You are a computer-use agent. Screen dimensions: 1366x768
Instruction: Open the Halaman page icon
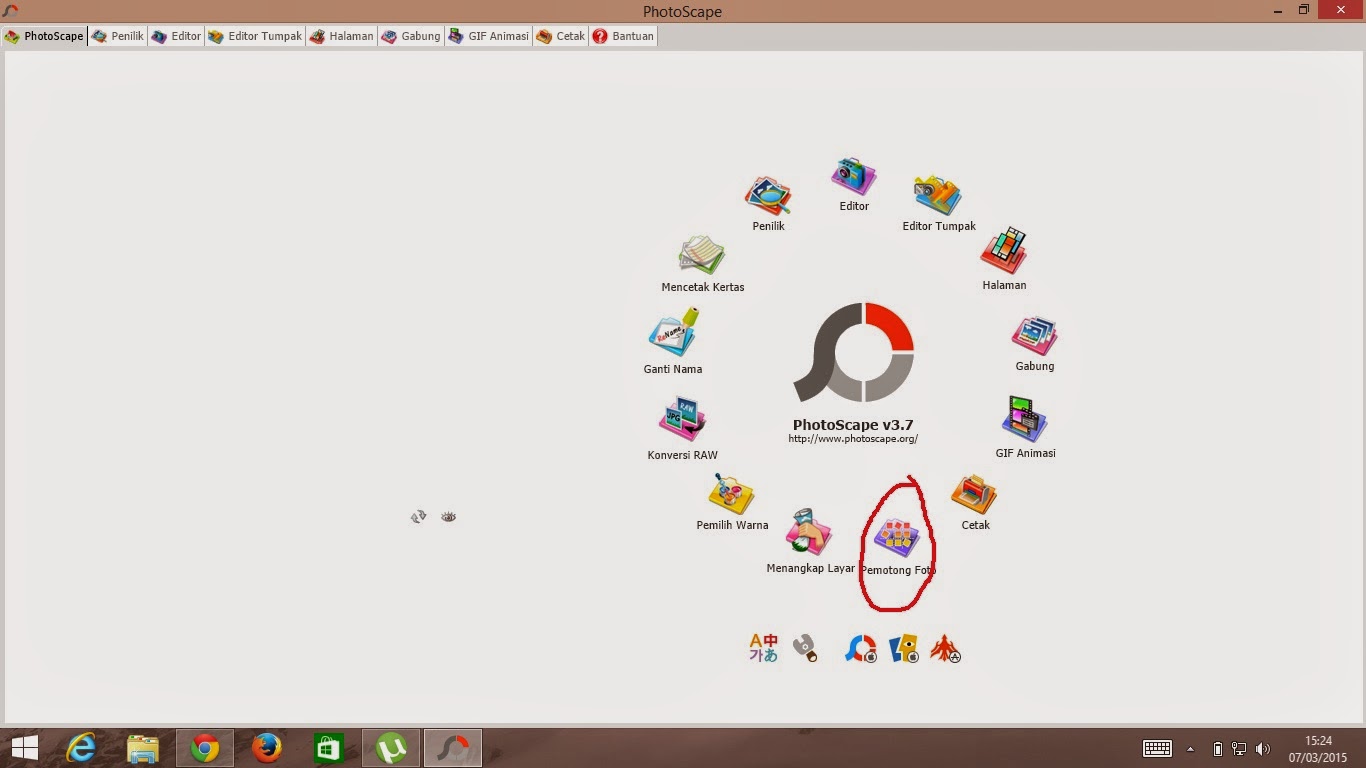point(1004,250)
